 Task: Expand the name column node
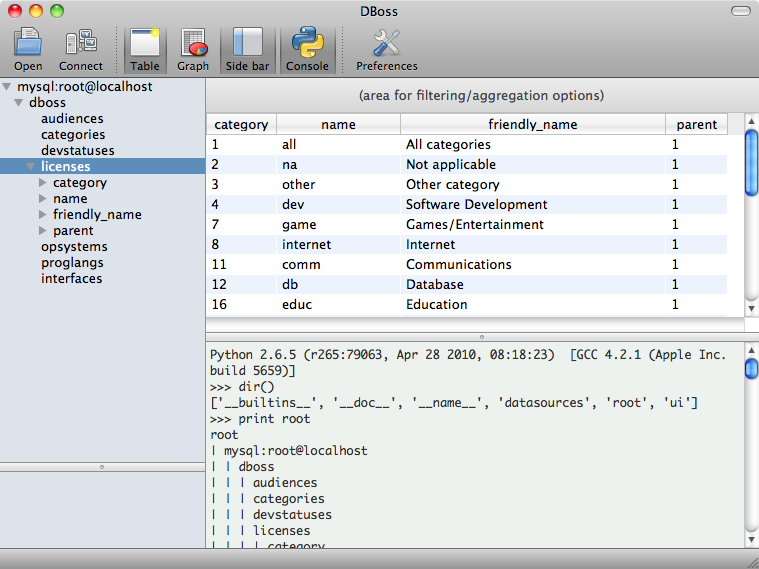[x=43, y=199]
